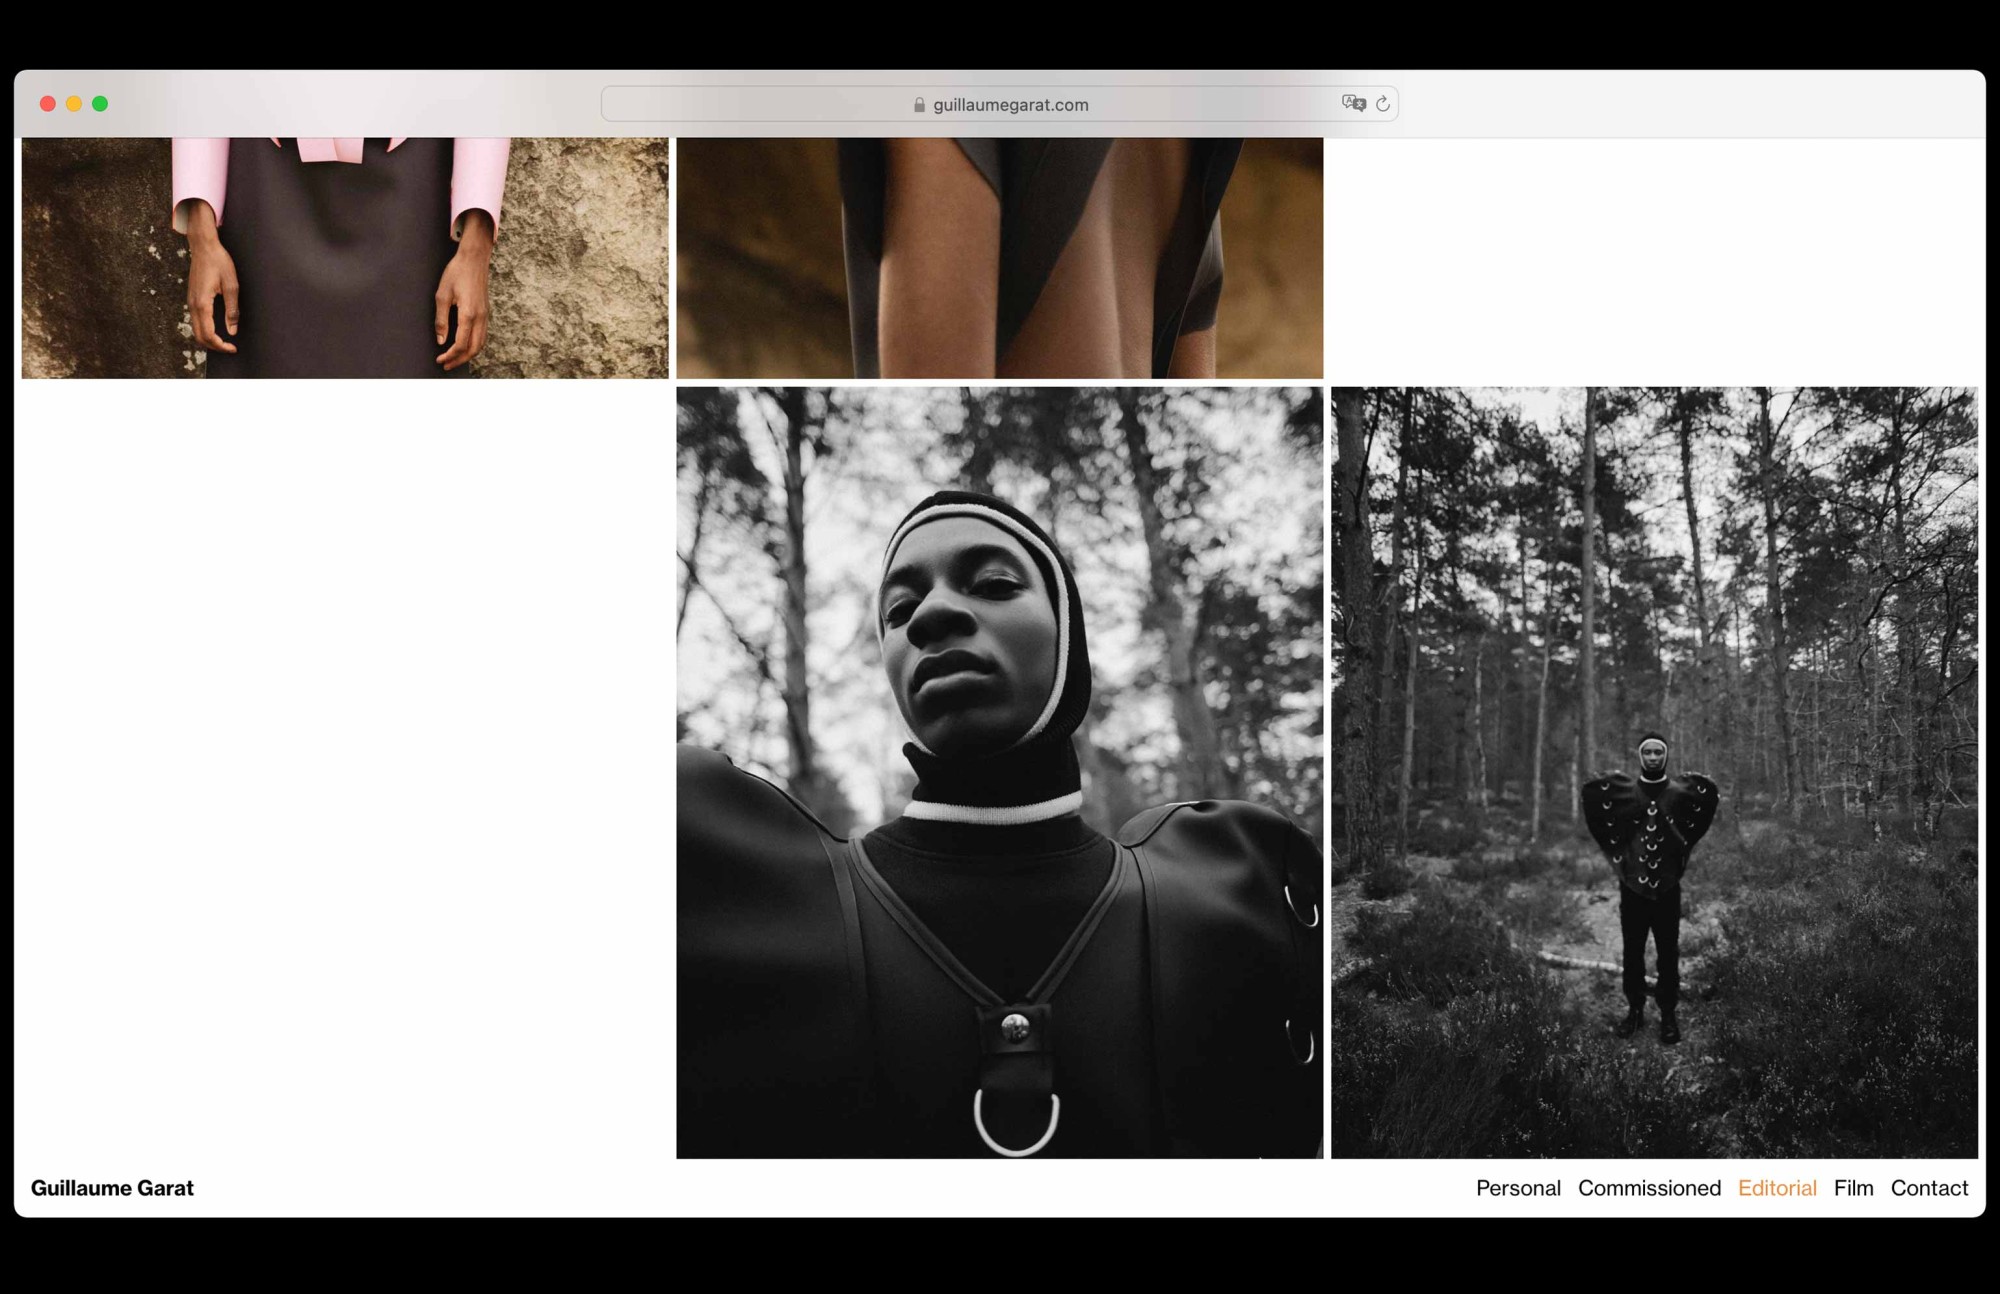Open the Commissioned gallery
The height and width of the screenshot is (1294, 2000).
[x=1650, y=1188]
